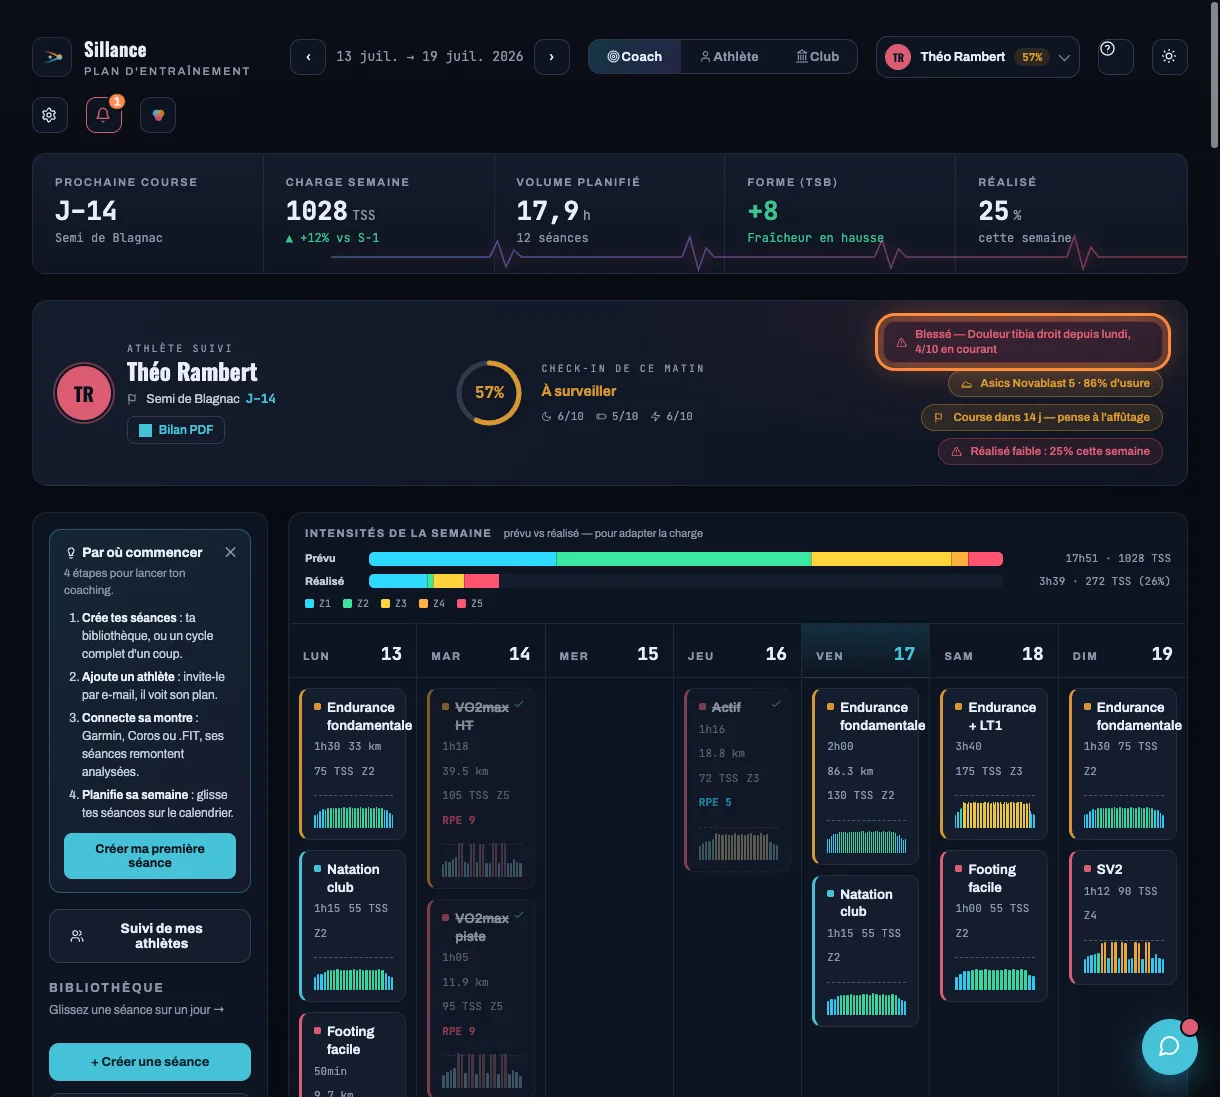Open Monday Footing facile session
This screenshot has height=1097, width=1220.
click(352, 1055)
